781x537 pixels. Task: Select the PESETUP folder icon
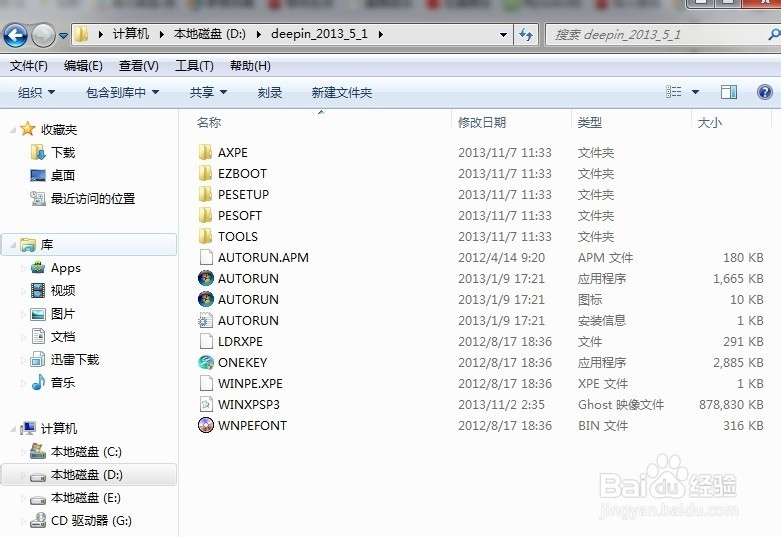point(205,194)
